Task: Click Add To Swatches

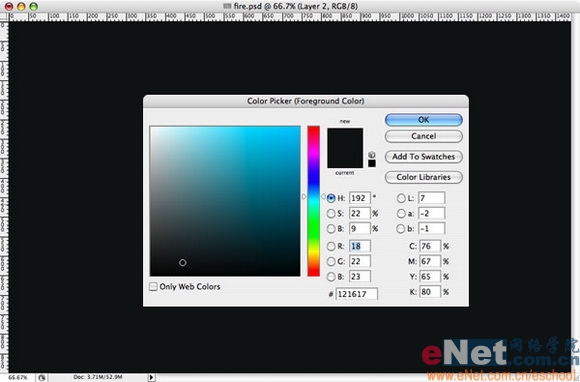Action: coord(424,157)
